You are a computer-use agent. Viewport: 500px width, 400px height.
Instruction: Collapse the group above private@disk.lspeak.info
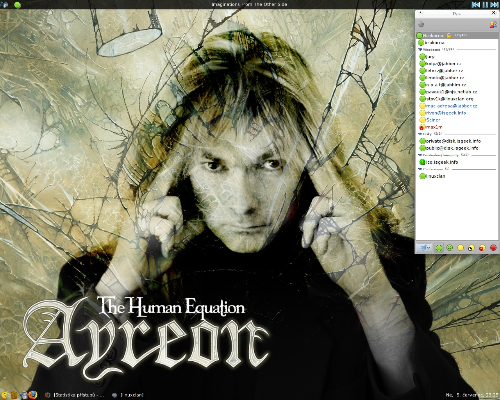pyautogui.click(x=420, y=134)
